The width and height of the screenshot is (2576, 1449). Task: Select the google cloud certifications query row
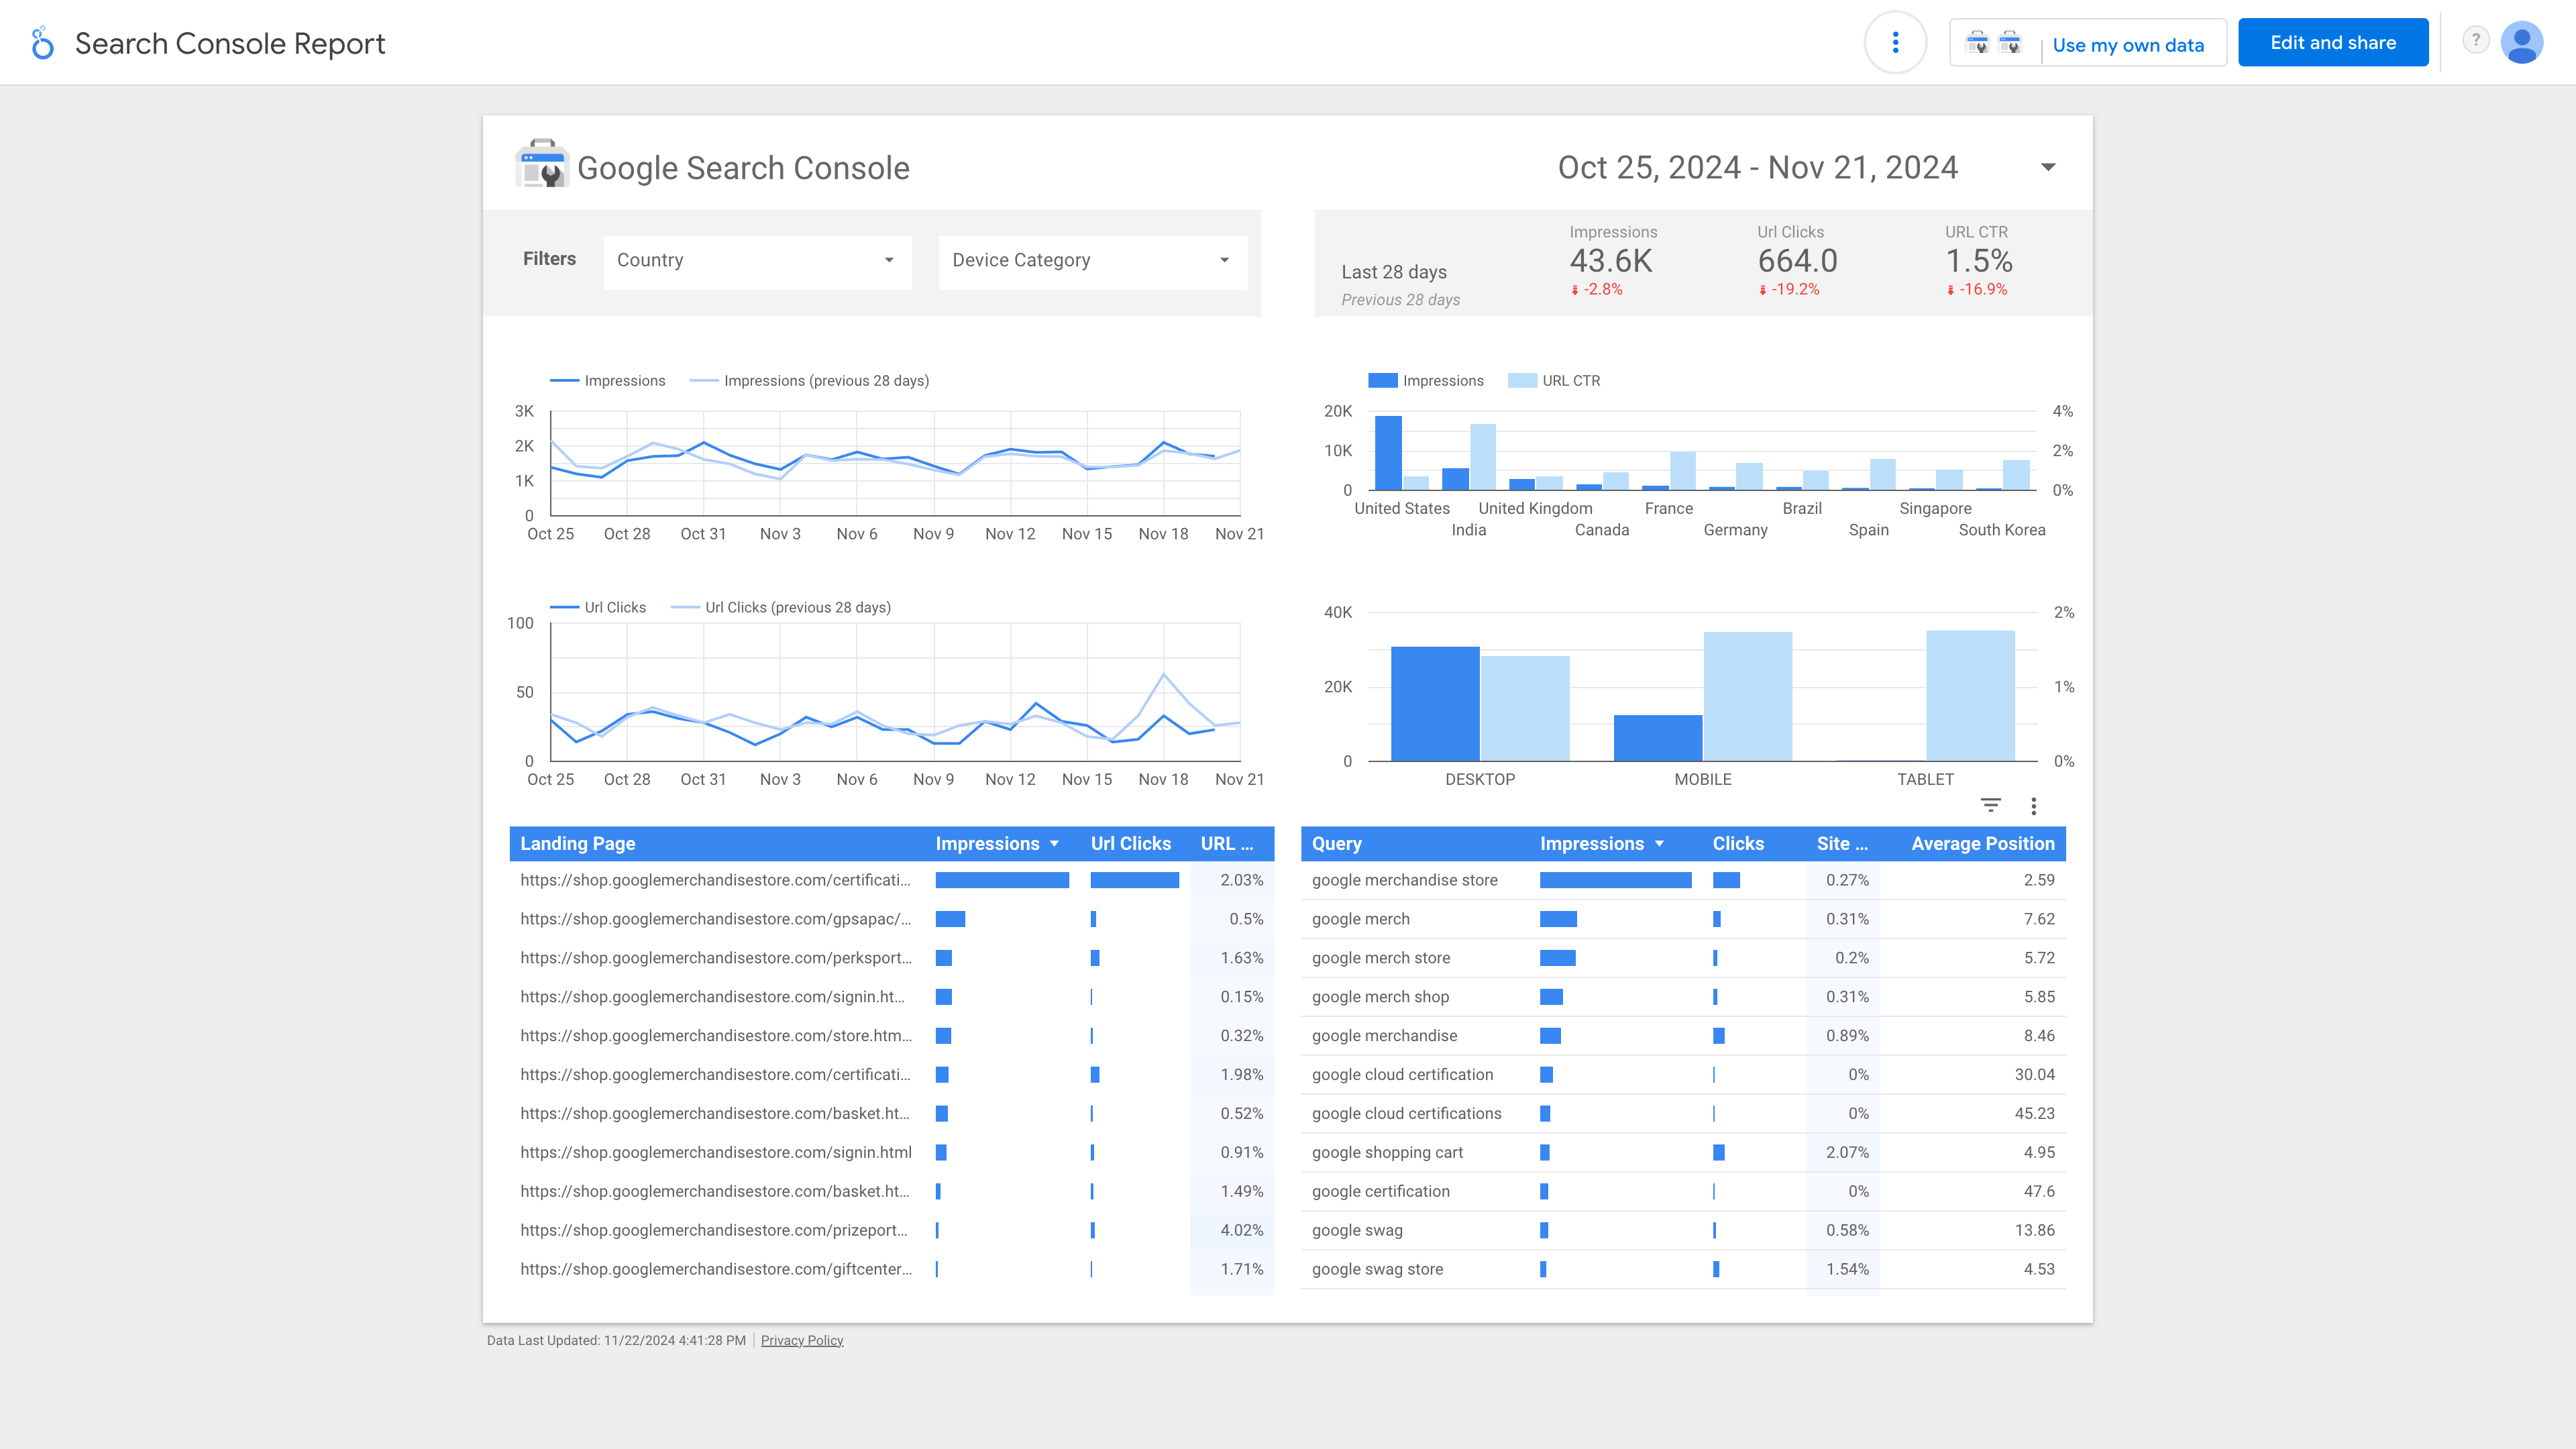[1683, 1114]
